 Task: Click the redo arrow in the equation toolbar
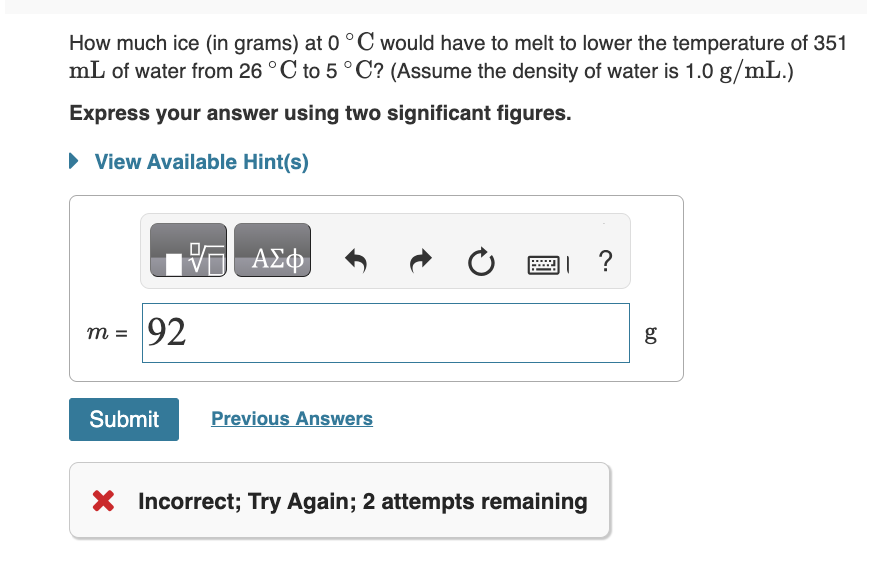pos(420,261)
